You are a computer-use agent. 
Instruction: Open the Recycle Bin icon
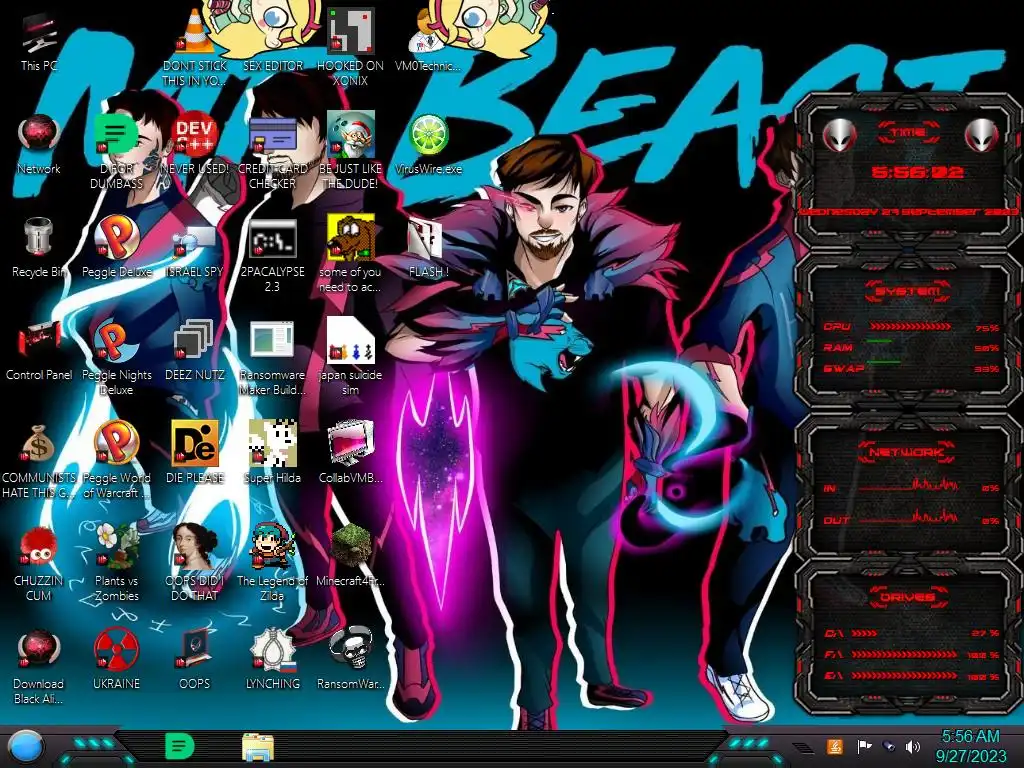click(39, 247)
